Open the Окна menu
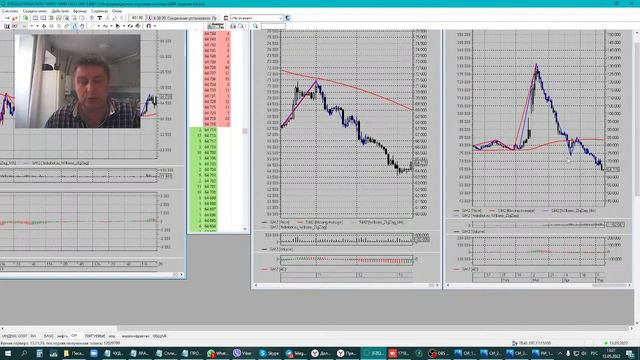This screenshot has height=360, width=640. coord(117,11)
